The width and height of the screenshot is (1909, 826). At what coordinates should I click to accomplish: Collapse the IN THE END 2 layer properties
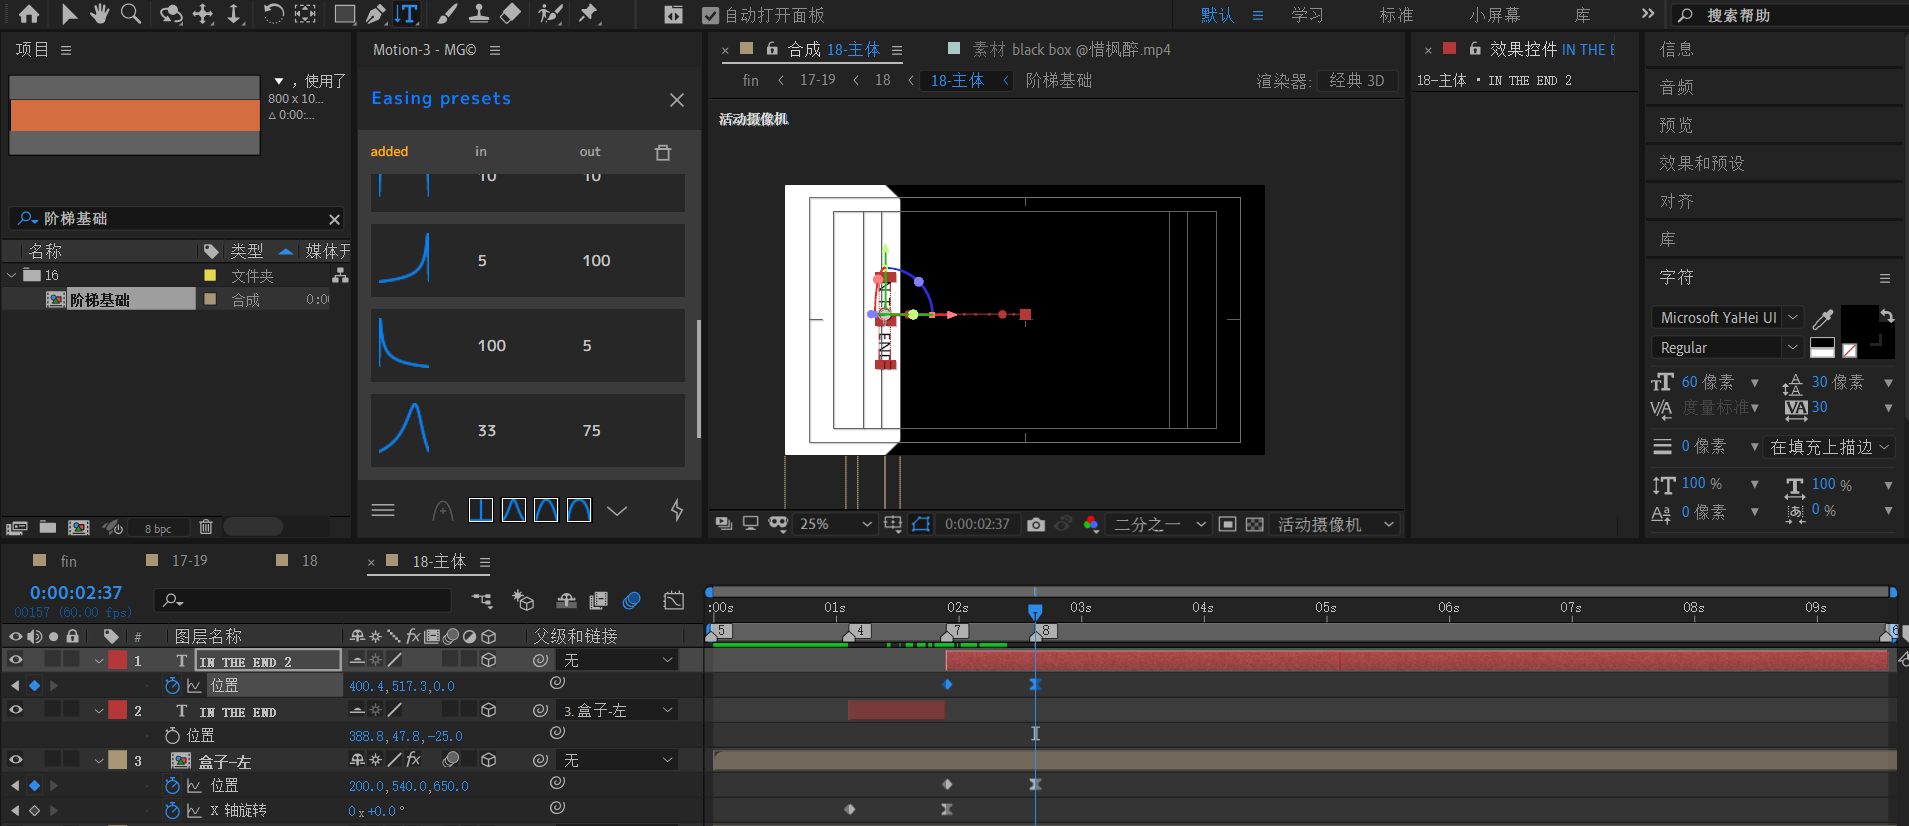coord(99,660)
